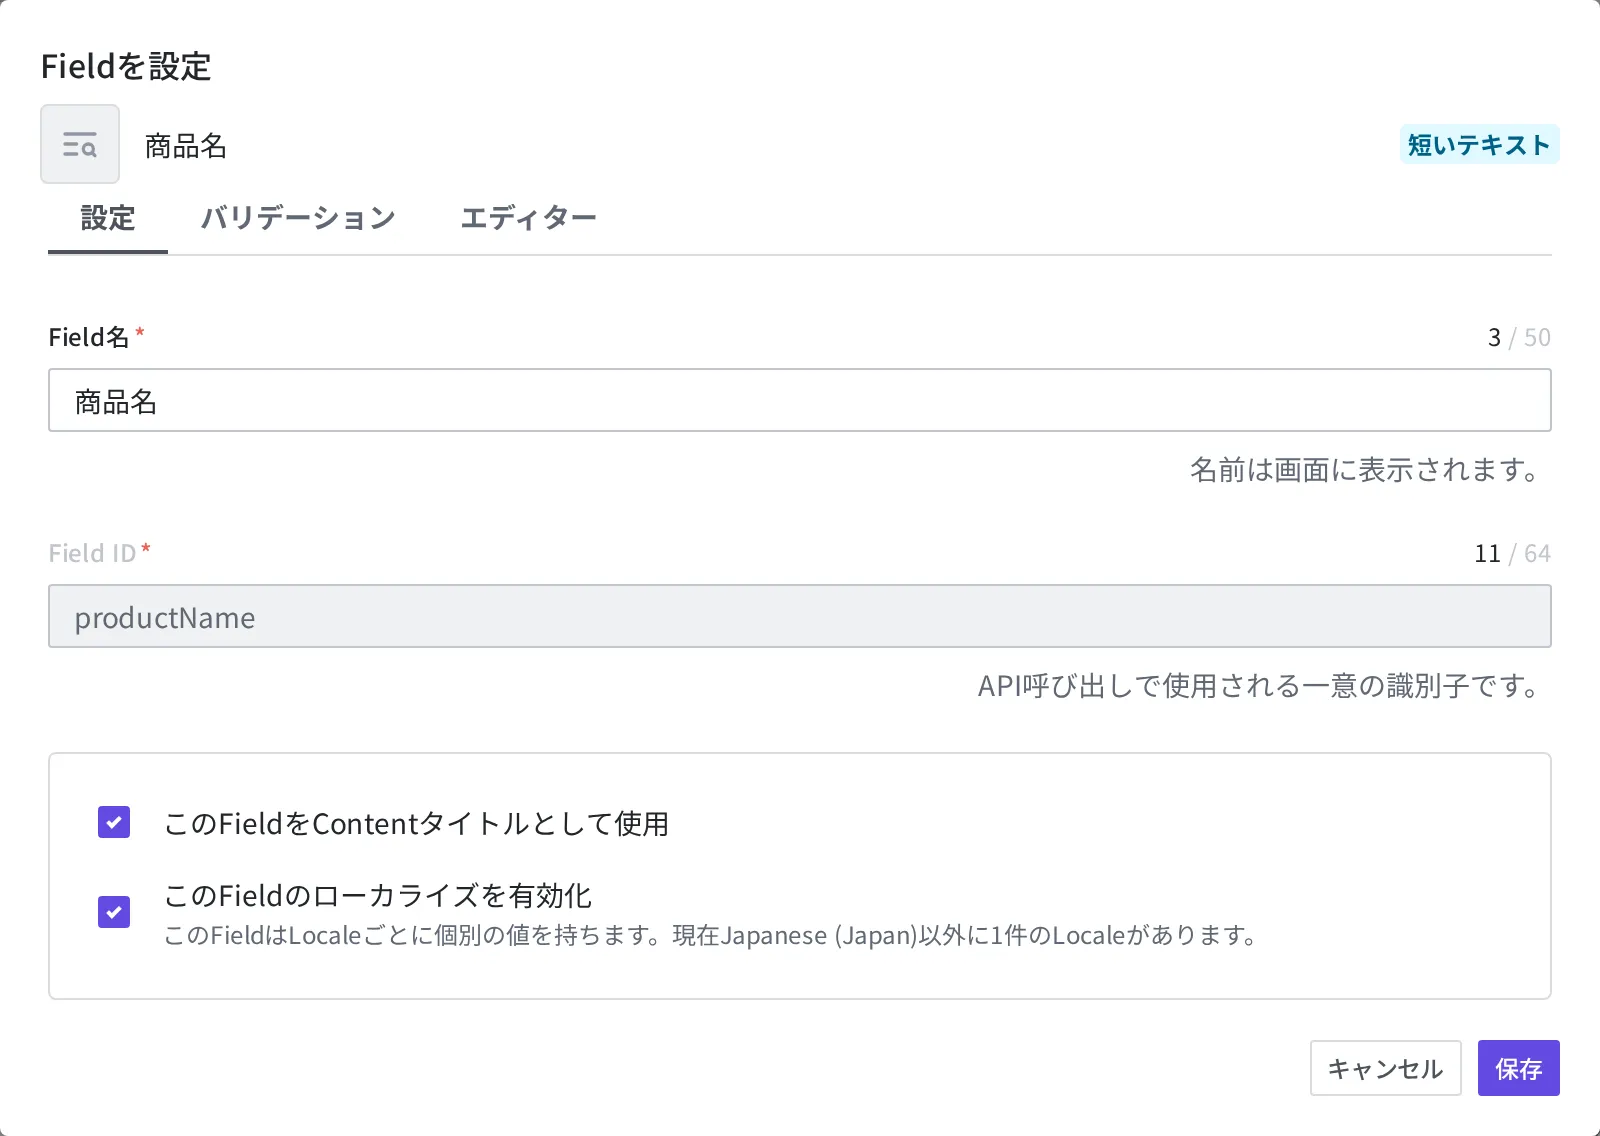Click the このFieldのローカライズを有効化 label text
This screenshot has height=1136, width=1600.
click(378, 895)
